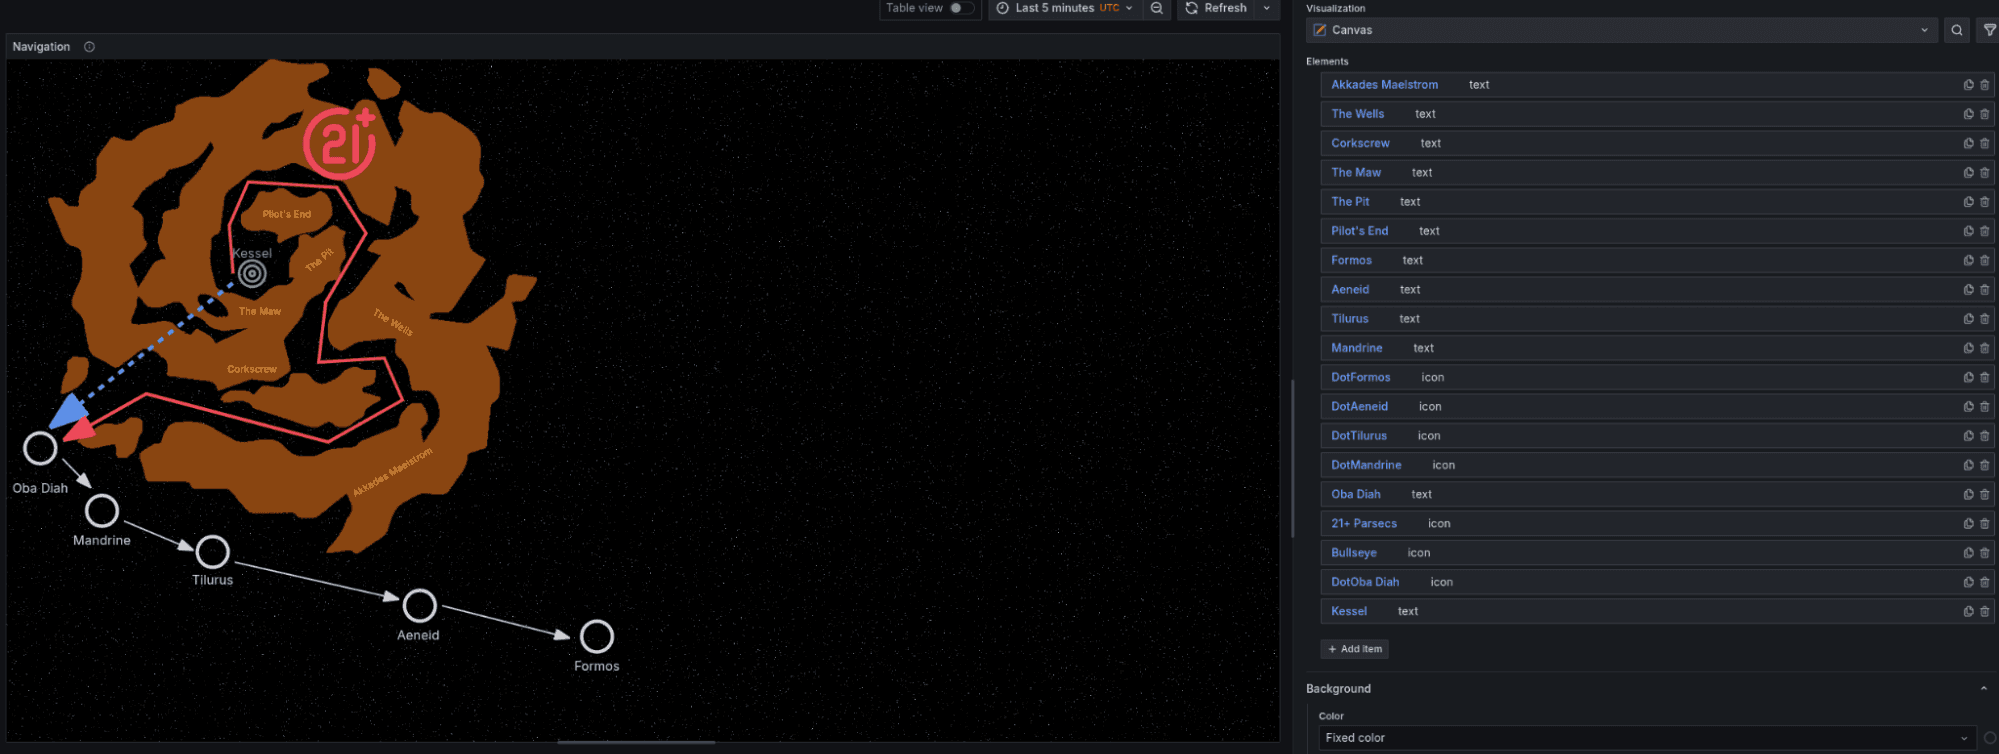
Task: Click the Pilot's End label on the map
Action: point(287,214)
